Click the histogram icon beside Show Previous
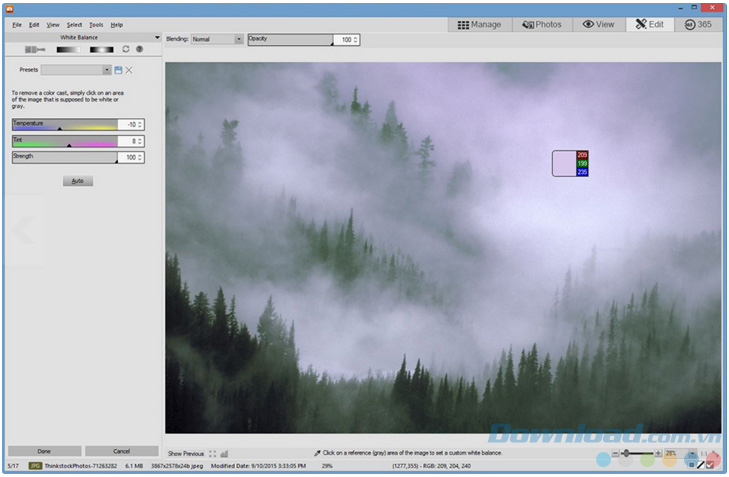The width and height of the screenshot is (729, 477). (x=224, y=453)
